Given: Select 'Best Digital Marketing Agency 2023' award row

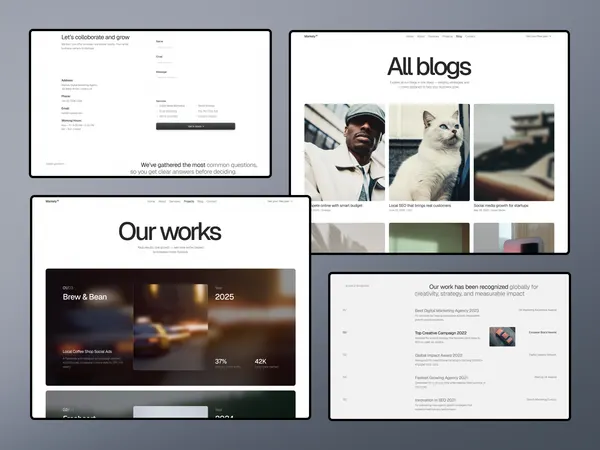Looking at the screenshot, I should [450, 313].
